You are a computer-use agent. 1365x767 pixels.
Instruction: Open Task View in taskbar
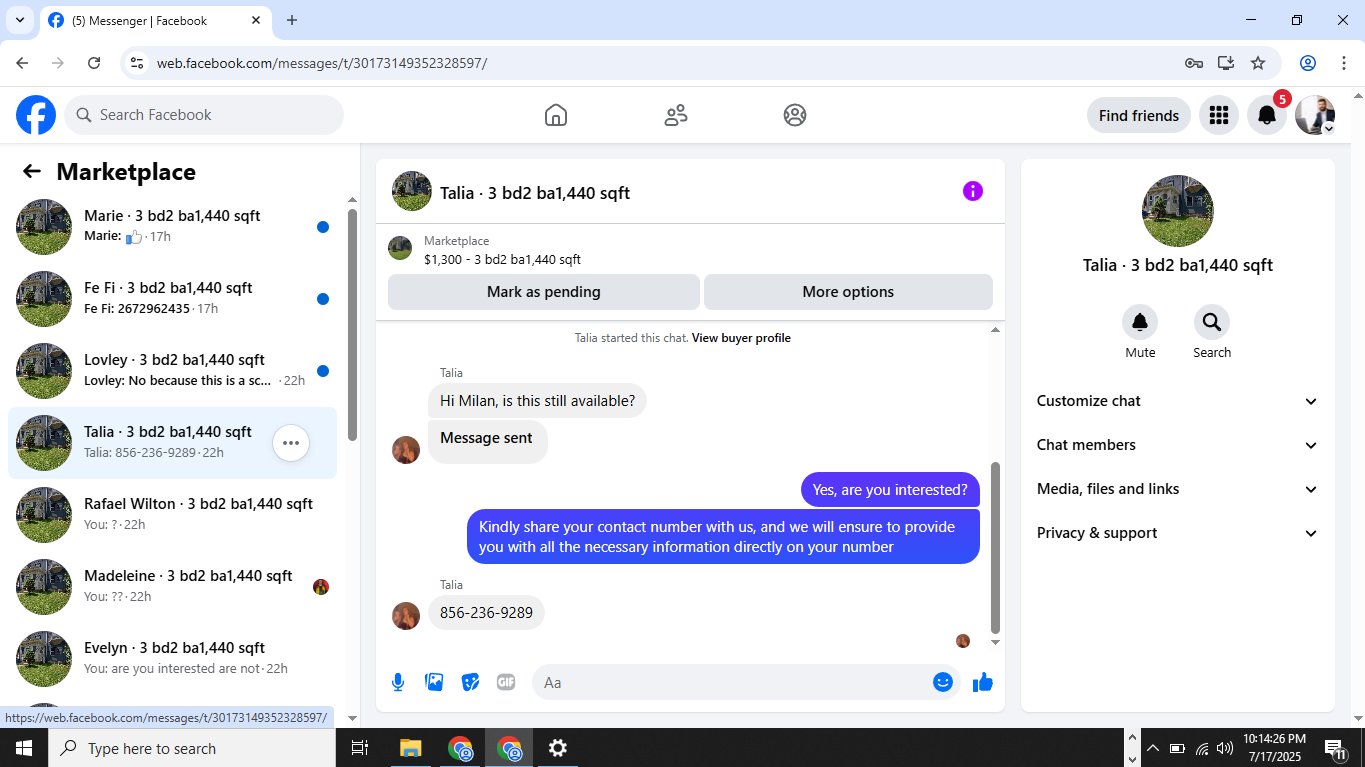pyautogui.click(x=360, y=748)
